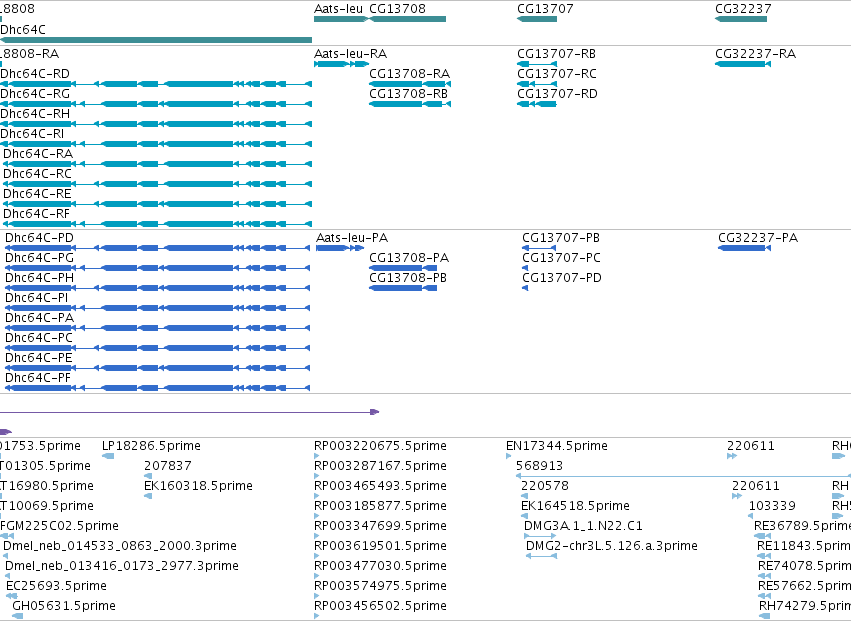This screenshot has width=851, height=621.
Task: Select RP003220675.5prime label
Action: [380, 446]
